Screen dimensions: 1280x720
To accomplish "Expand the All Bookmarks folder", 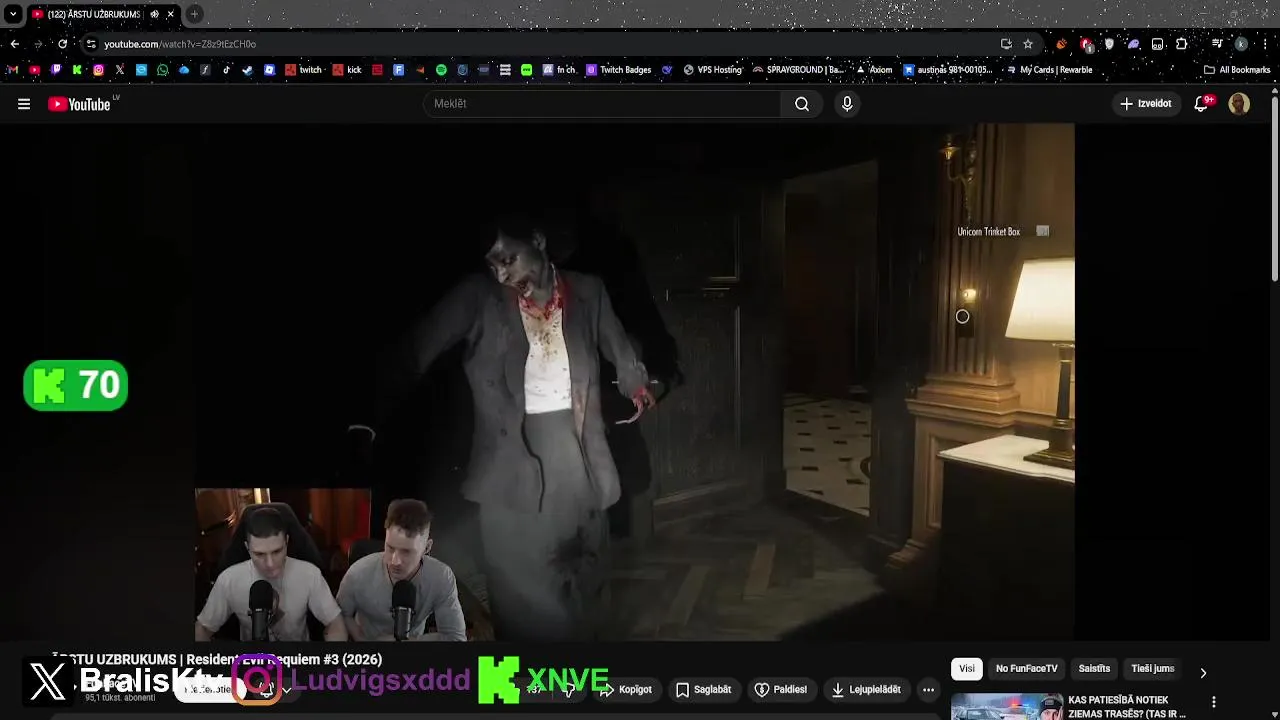I will tap(1237, 70).
